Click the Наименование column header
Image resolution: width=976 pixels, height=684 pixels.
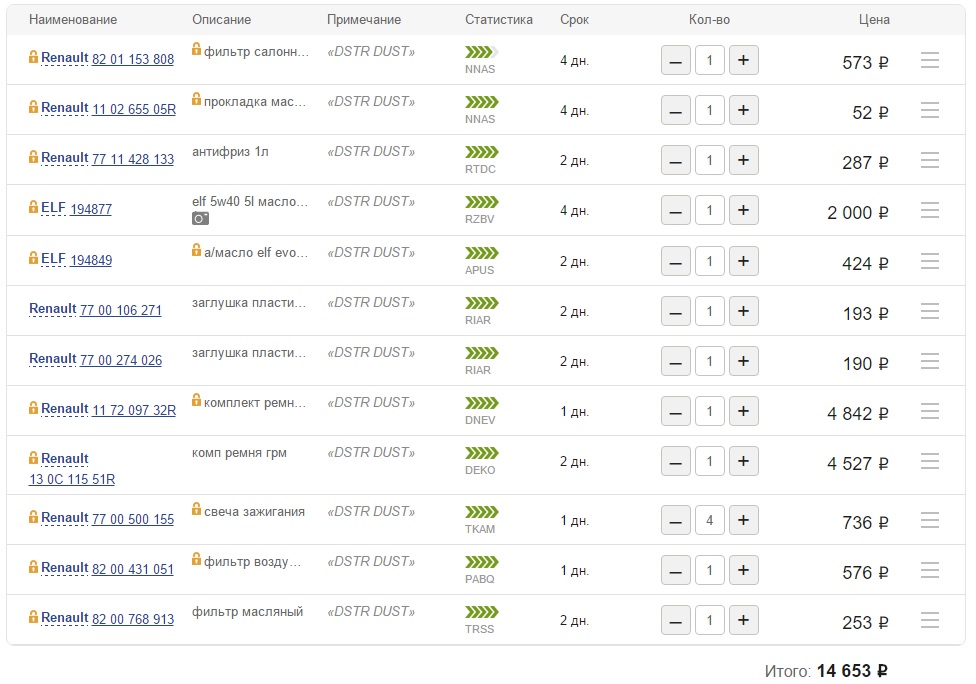pyautogui.click(x=73, y=19)
